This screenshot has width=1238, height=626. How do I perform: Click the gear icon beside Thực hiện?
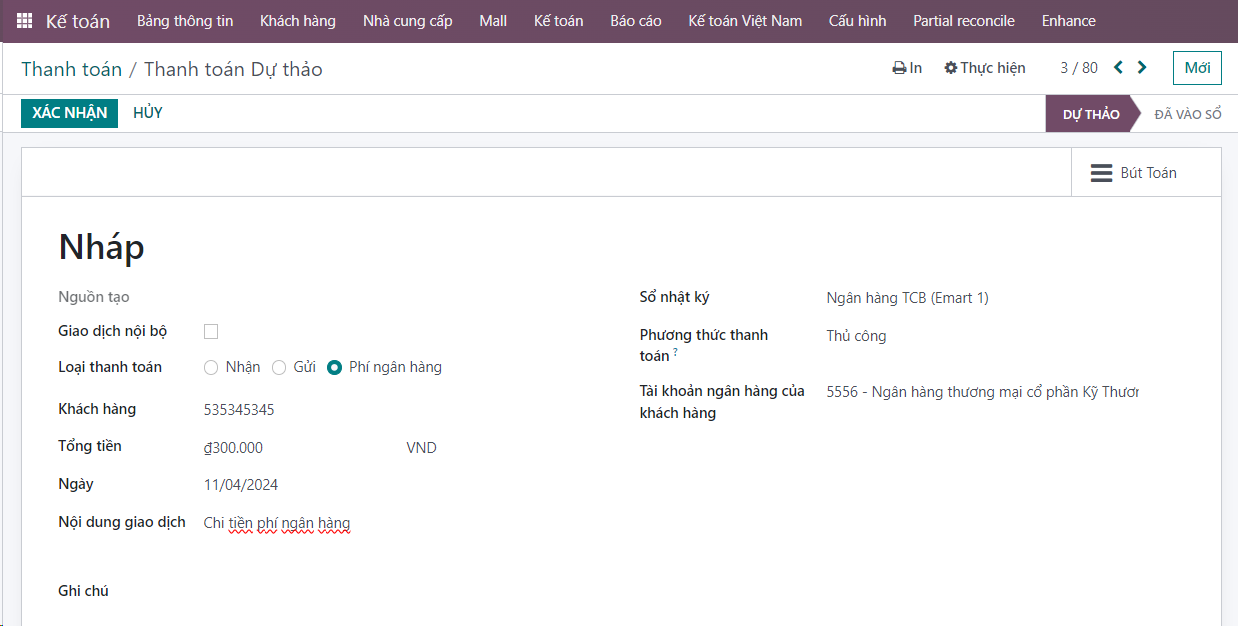pos(950,68)
